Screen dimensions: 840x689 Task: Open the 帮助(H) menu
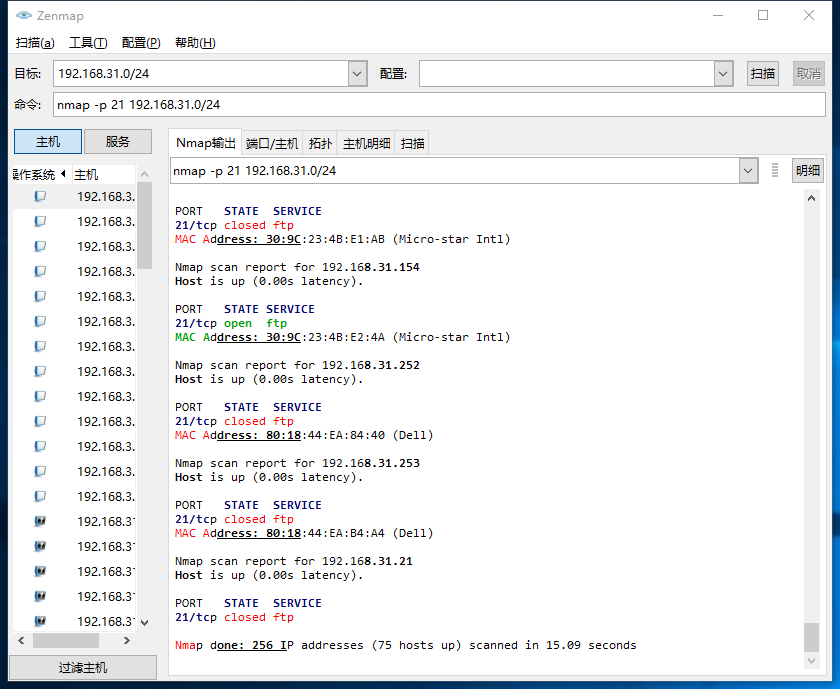click(x=195, y=43)
